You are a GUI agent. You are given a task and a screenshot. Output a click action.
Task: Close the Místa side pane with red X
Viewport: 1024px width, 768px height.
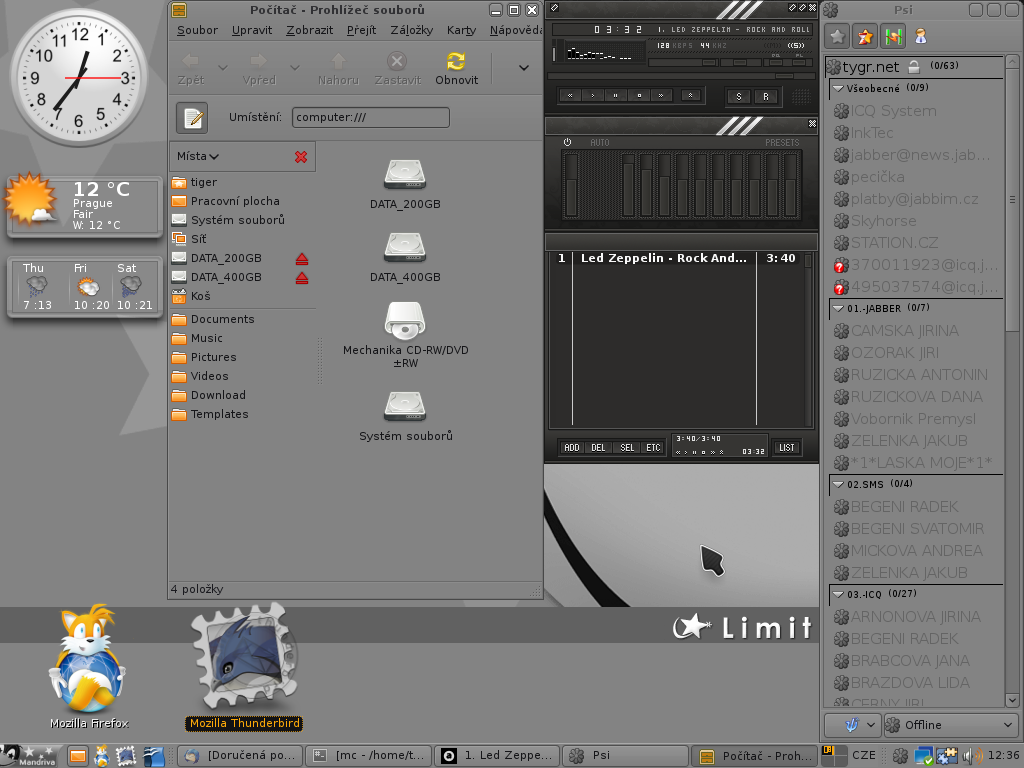301,157
